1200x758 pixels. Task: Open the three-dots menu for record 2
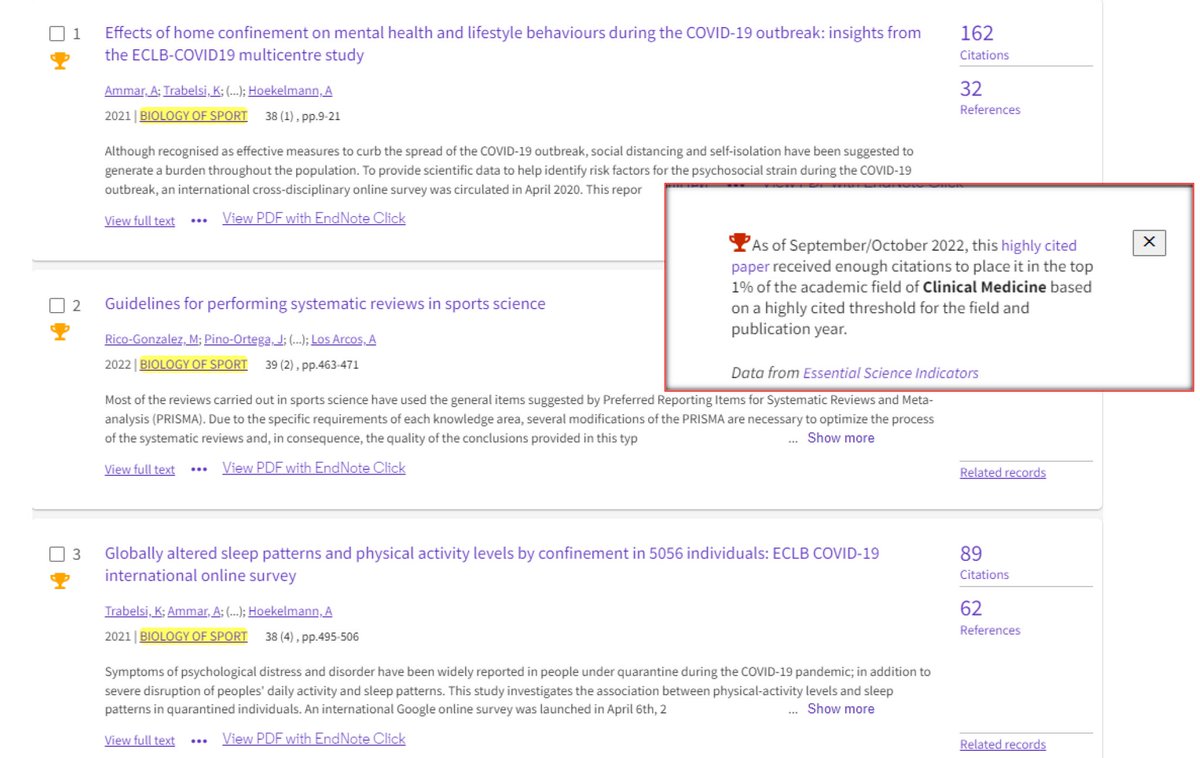point(199,469)
